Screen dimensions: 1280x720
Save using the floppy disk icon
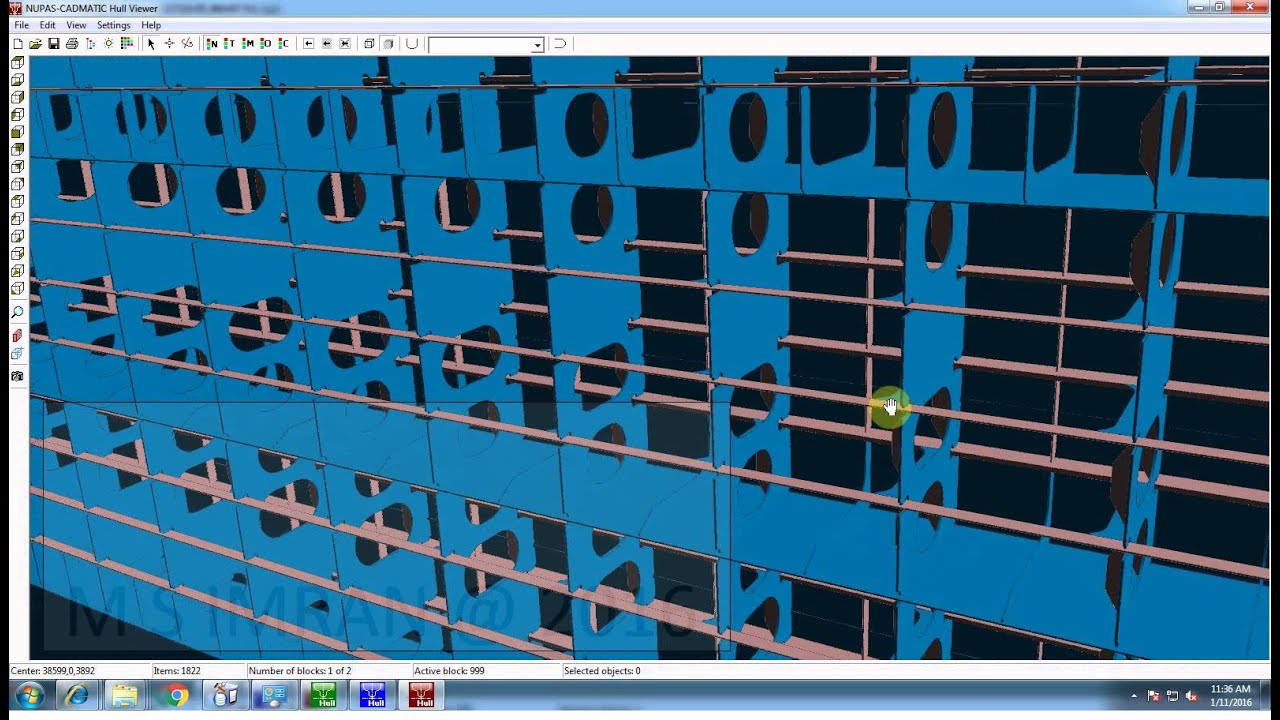coord(53,44)
